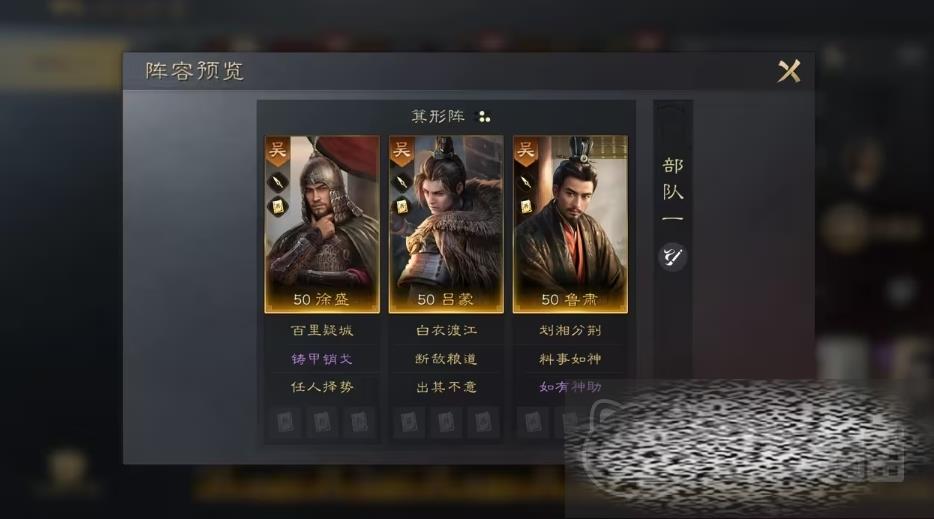Click the middle empty equipment slot under 吕蒙
The image size is (934, 519).
pyautogui.click(x=446, y=422)
